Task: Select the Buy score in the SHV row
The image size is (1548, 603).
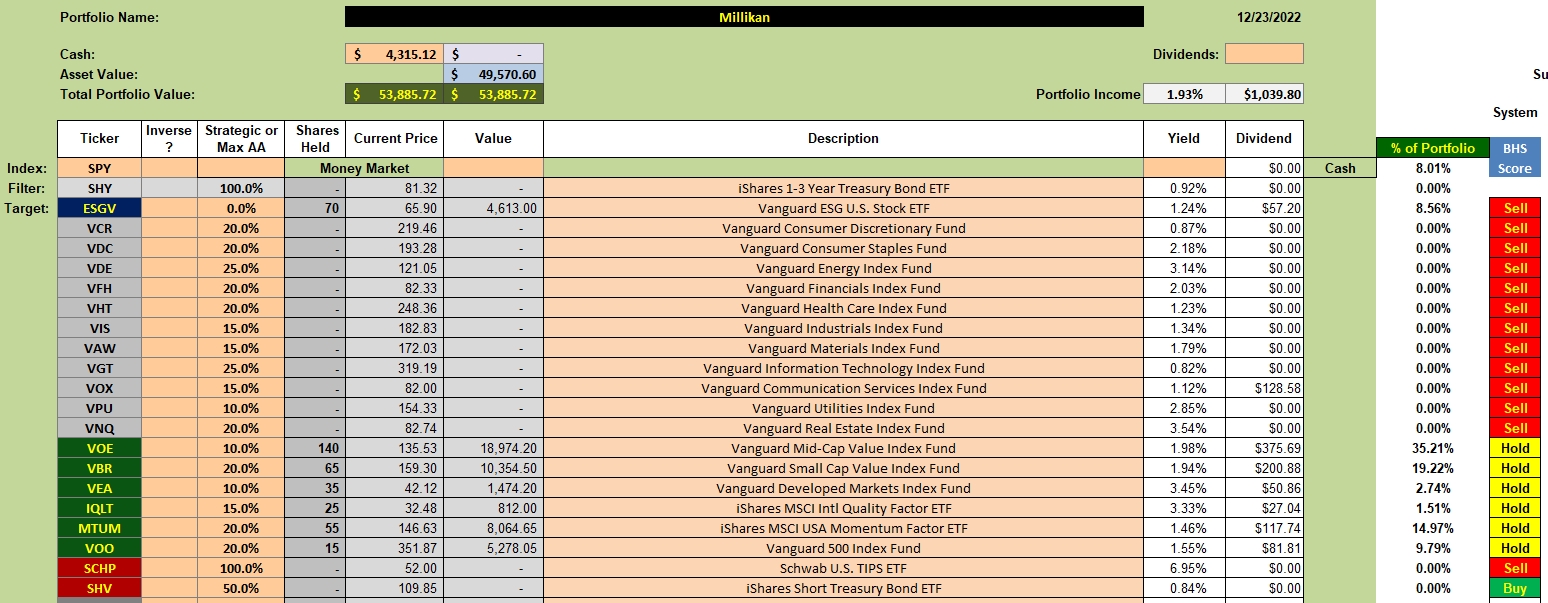Action: pyautogui.click(x=1515, y=588)
